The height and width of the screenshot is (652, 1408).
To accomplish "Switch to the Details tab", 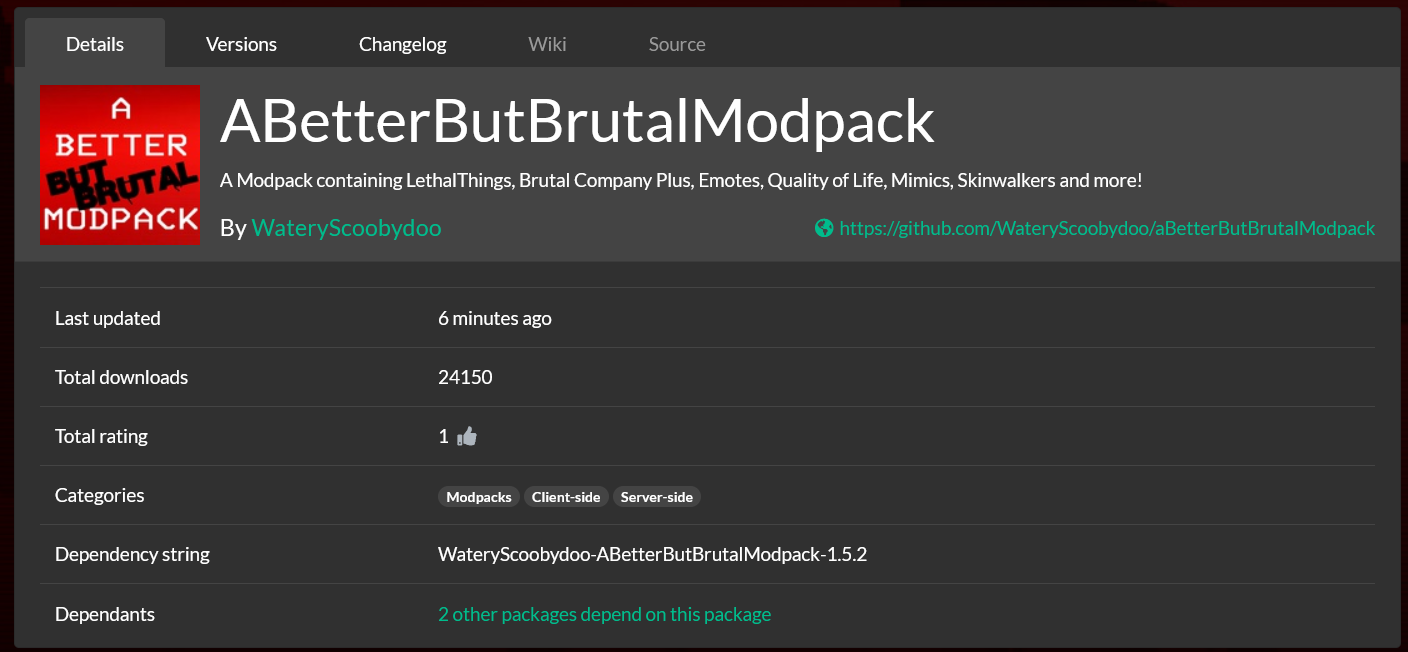I will click(95, 44).
